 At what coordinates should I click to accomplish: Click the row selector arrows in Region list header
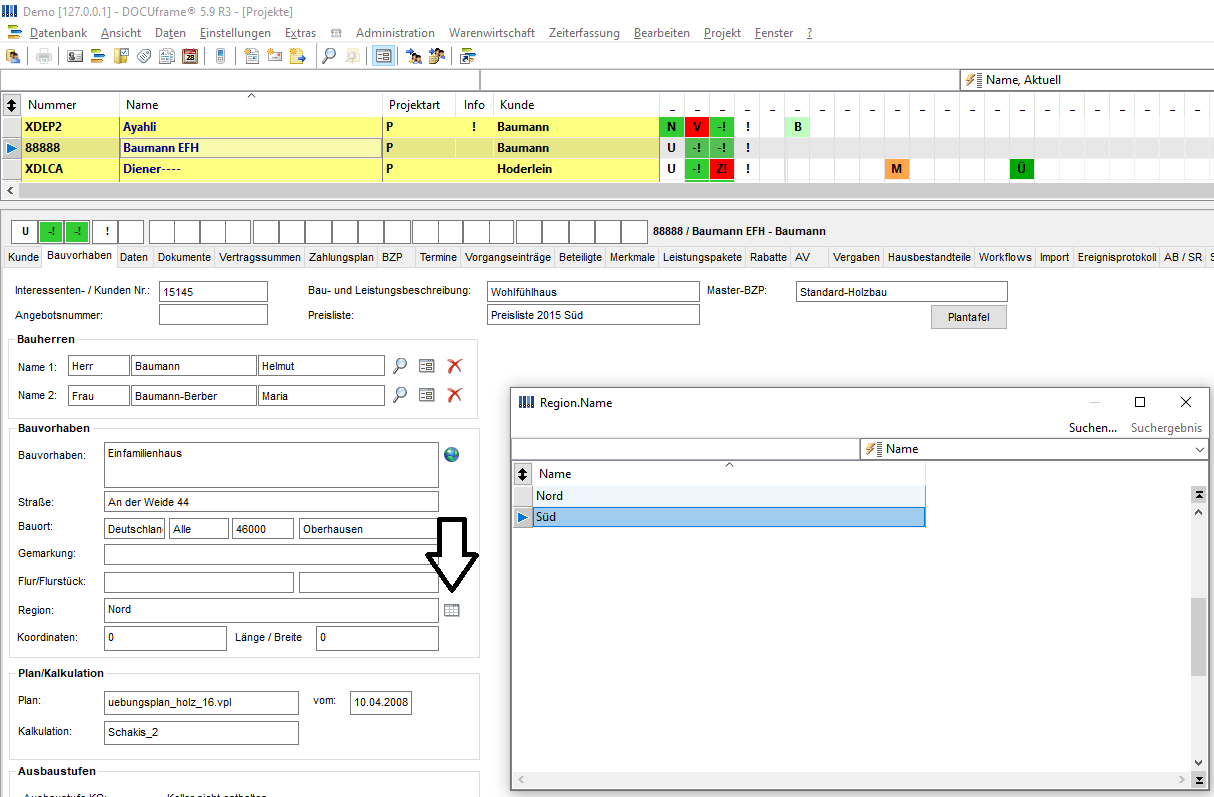click(522, 474)
